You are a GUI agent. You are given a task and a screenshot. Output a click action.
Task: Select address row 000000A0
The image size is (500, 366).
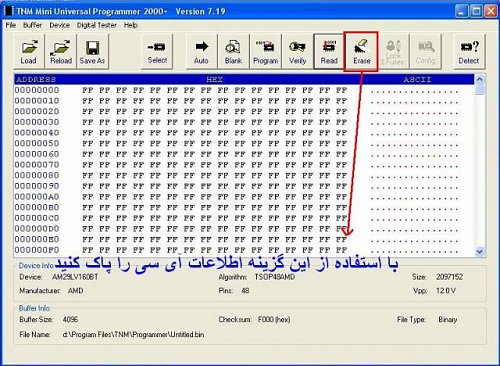click(244, 197)
